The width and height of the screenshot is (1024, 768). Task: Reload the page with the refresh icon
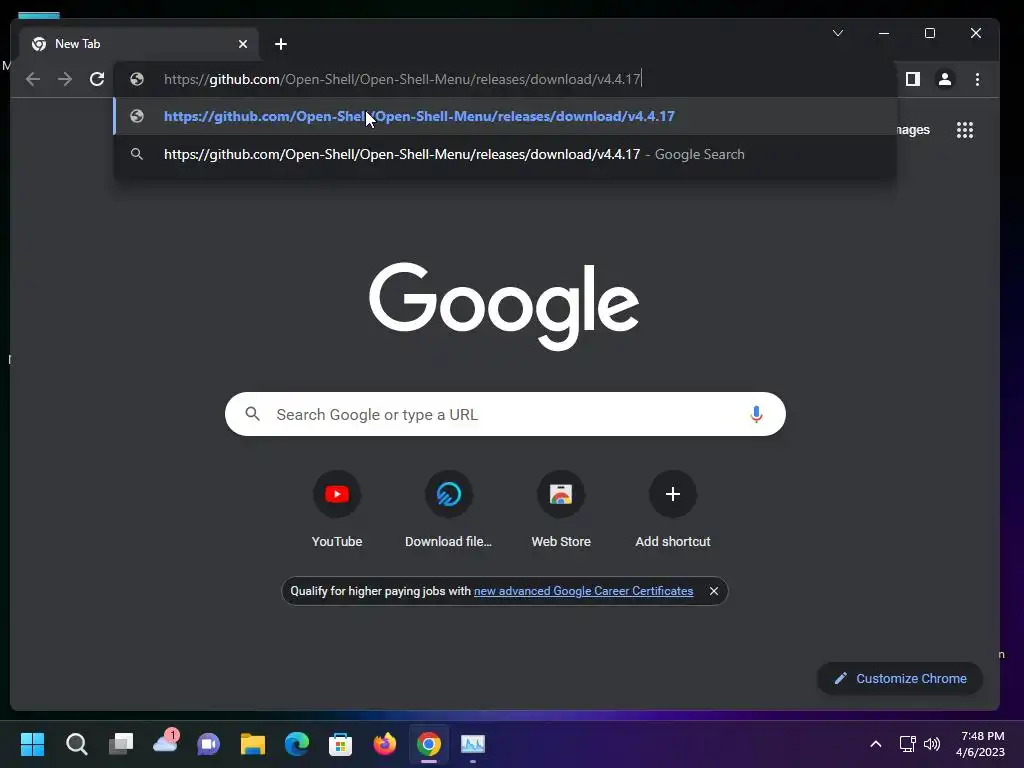tap(97, 79)
